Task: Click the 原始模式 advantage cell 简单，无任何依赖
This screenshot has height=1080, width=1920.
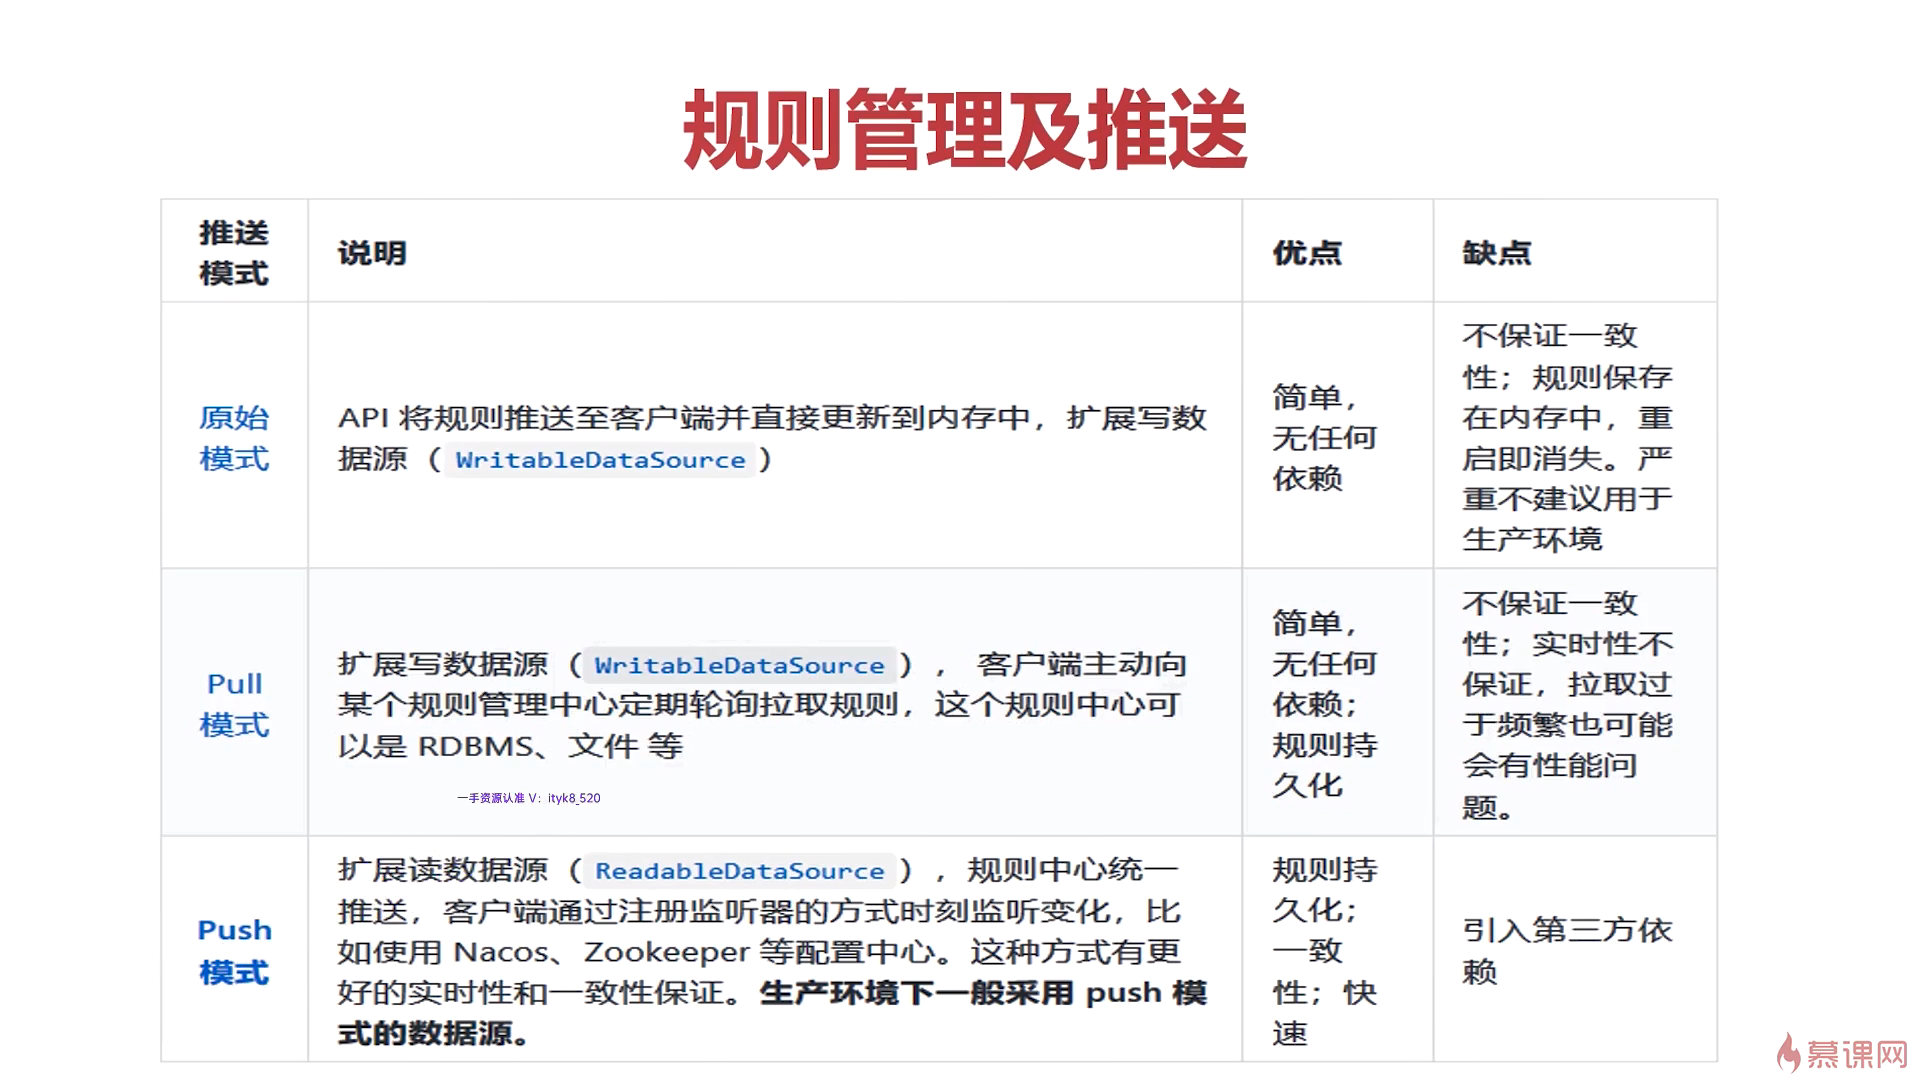Action: coord(1323,437)
